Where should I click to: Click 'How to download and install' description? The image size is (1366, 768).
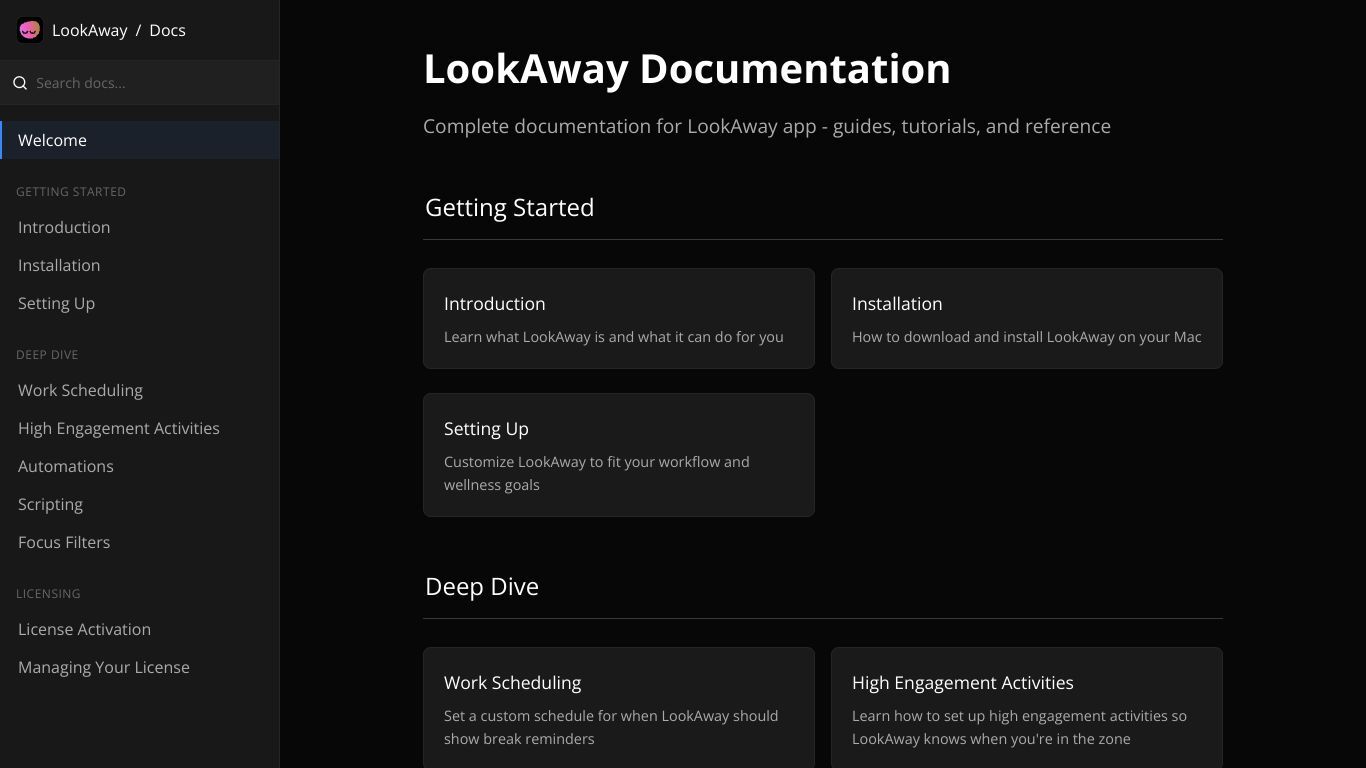[1027, 337]
